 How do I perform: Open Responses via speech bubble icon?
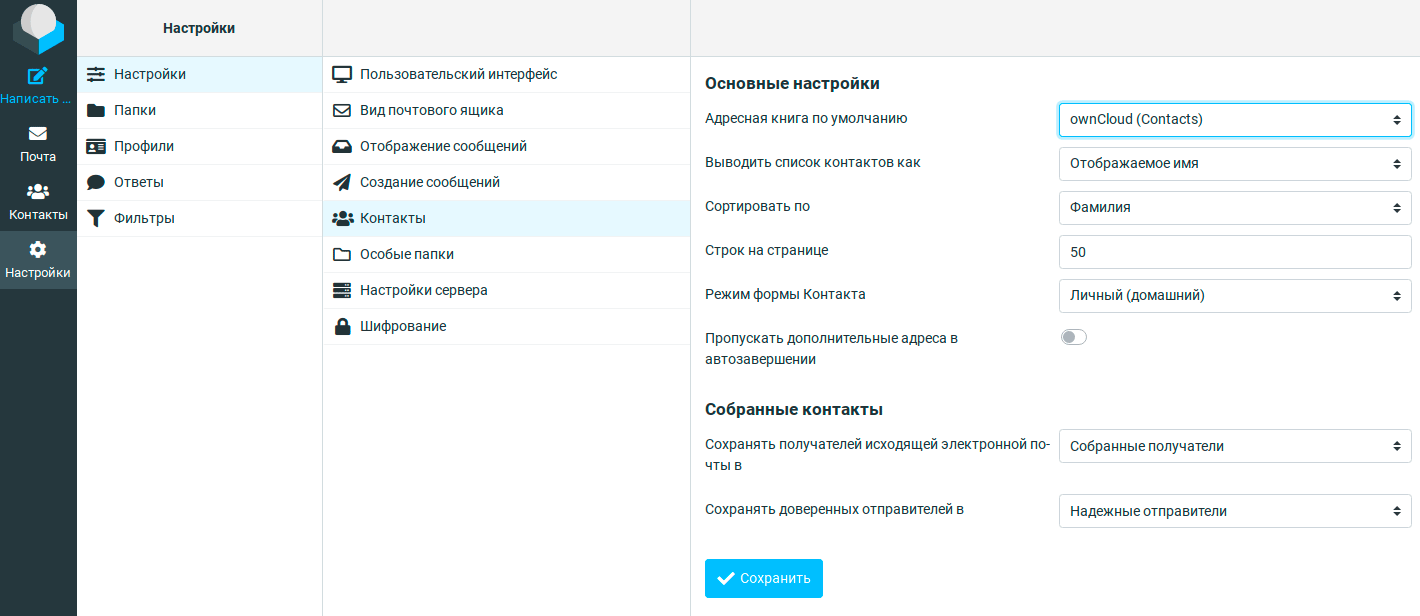[x=96, y=183]
